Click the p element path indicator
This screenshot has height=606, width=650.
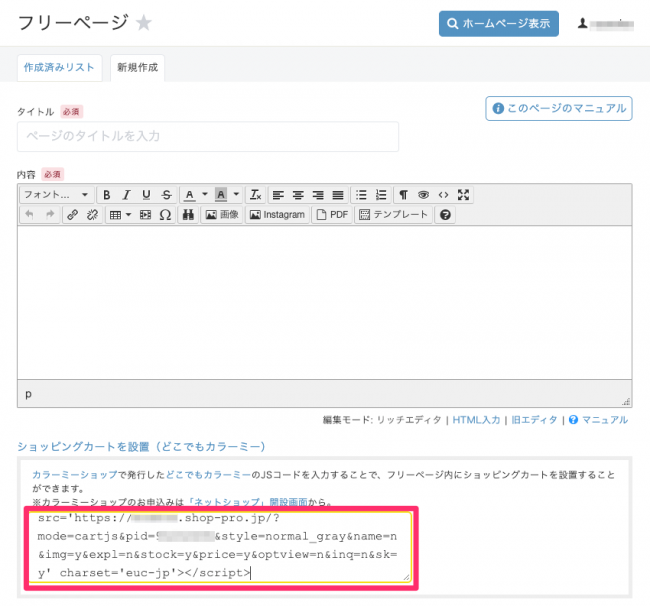pyautogui.click(x=28, y=394)
